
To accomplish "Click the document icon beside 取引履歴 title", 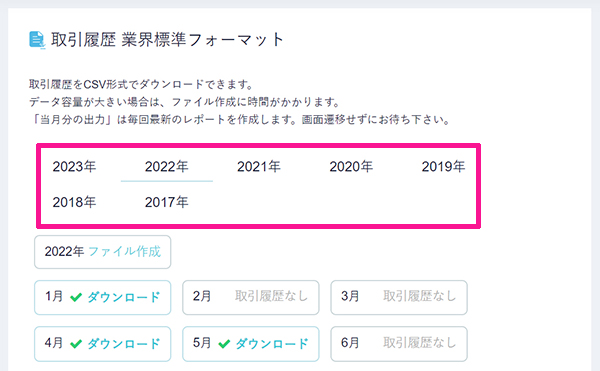I will [x=37, y=40].
